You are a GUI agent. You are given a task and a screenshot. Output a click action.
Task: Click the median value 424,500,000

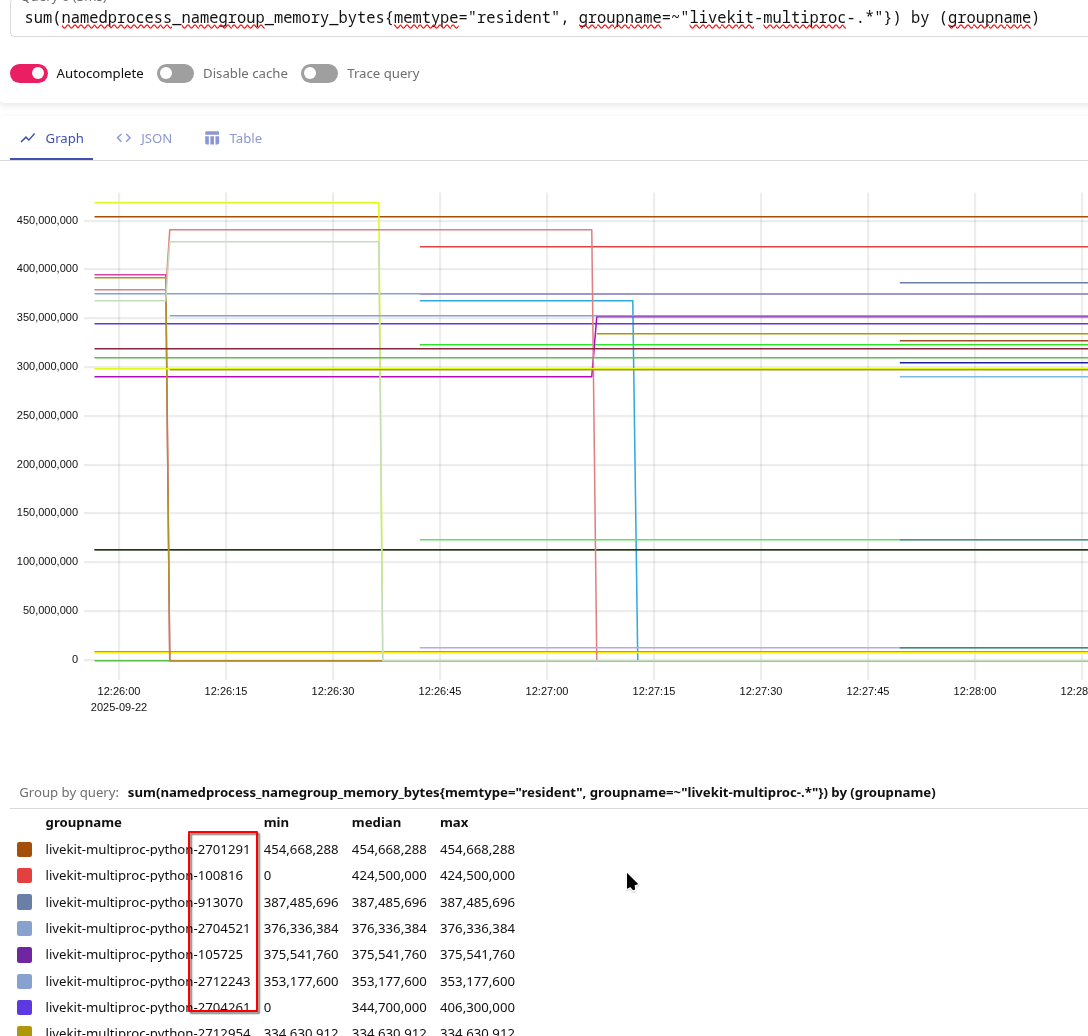[389, 876]
